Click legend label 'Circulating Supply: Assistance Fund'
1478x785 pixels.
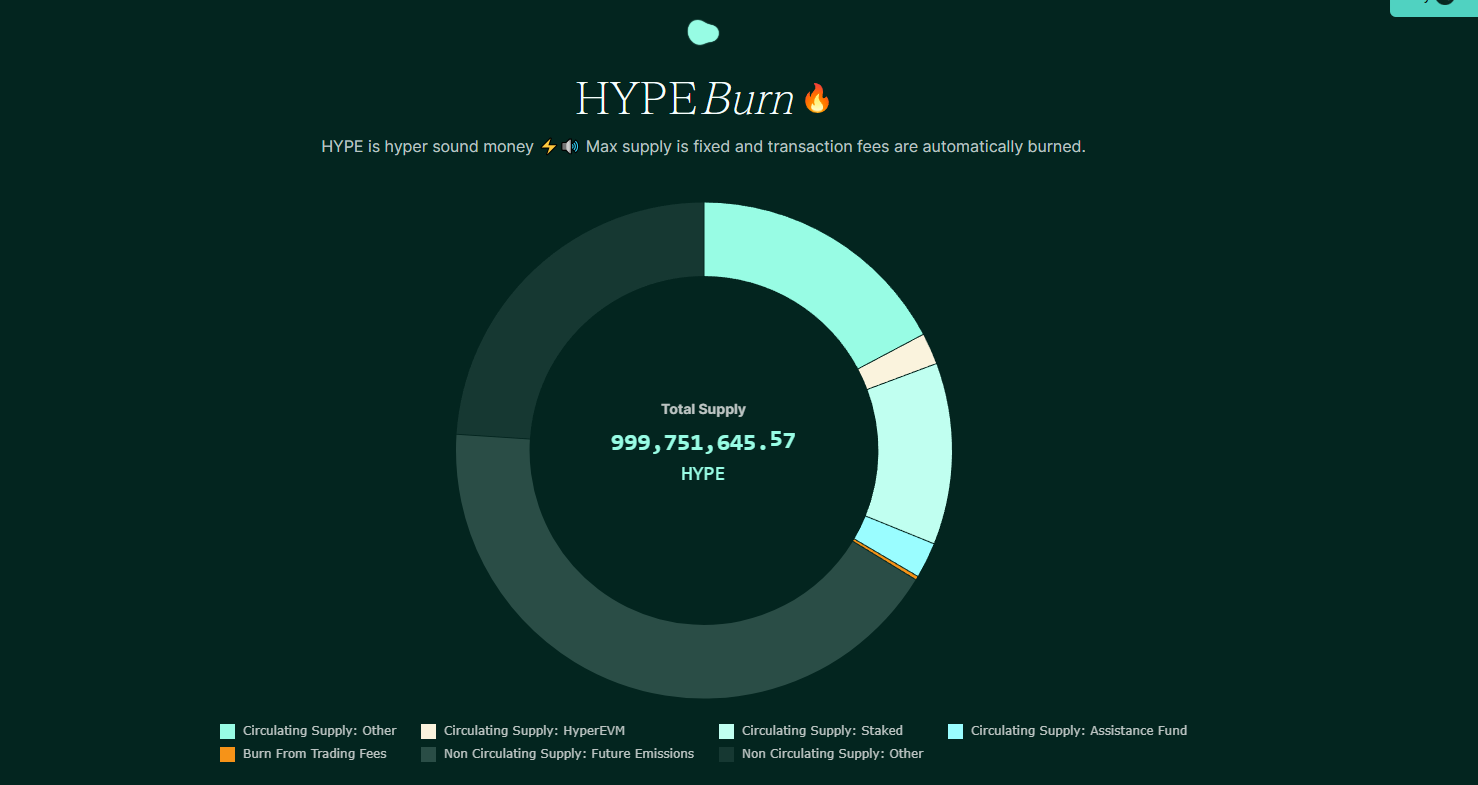click(x=1079, y=731)
